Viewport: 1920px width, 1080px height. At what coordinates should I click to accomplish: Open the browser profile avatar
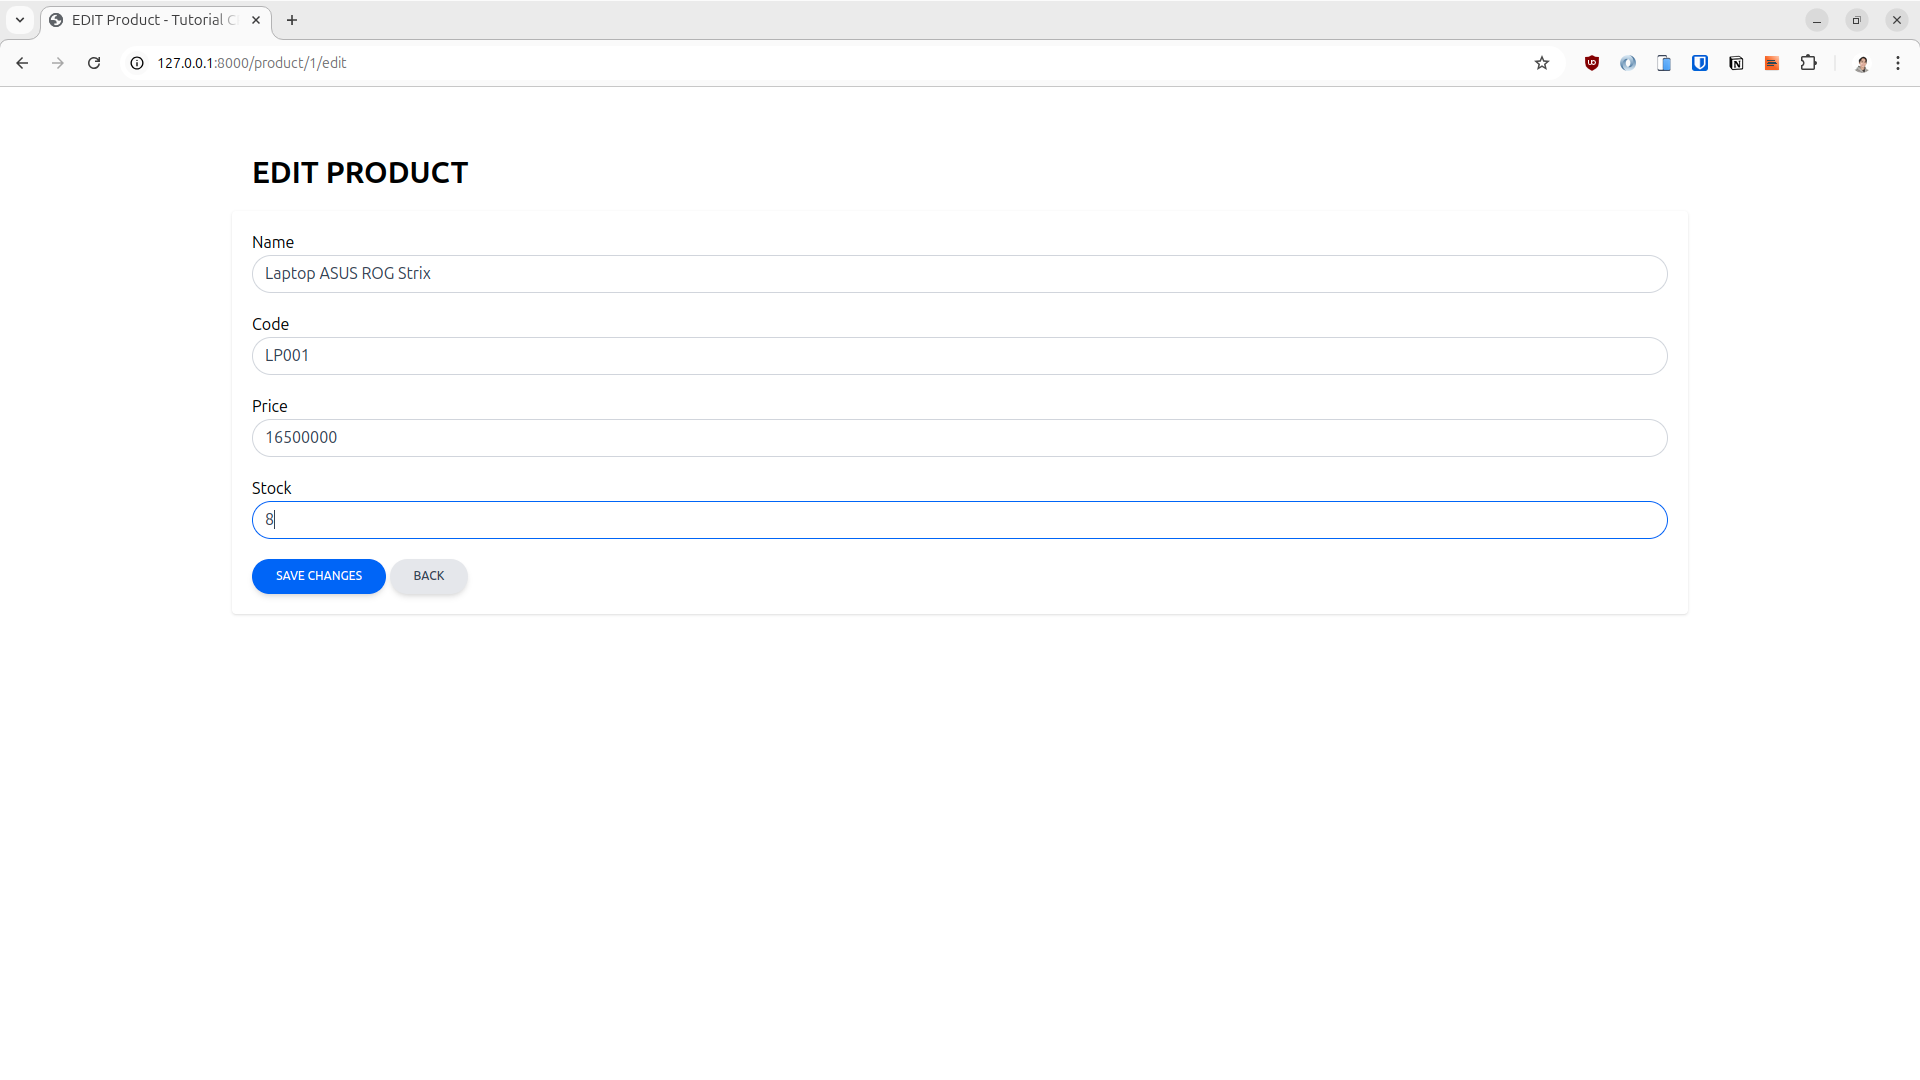click(1863, 62)
